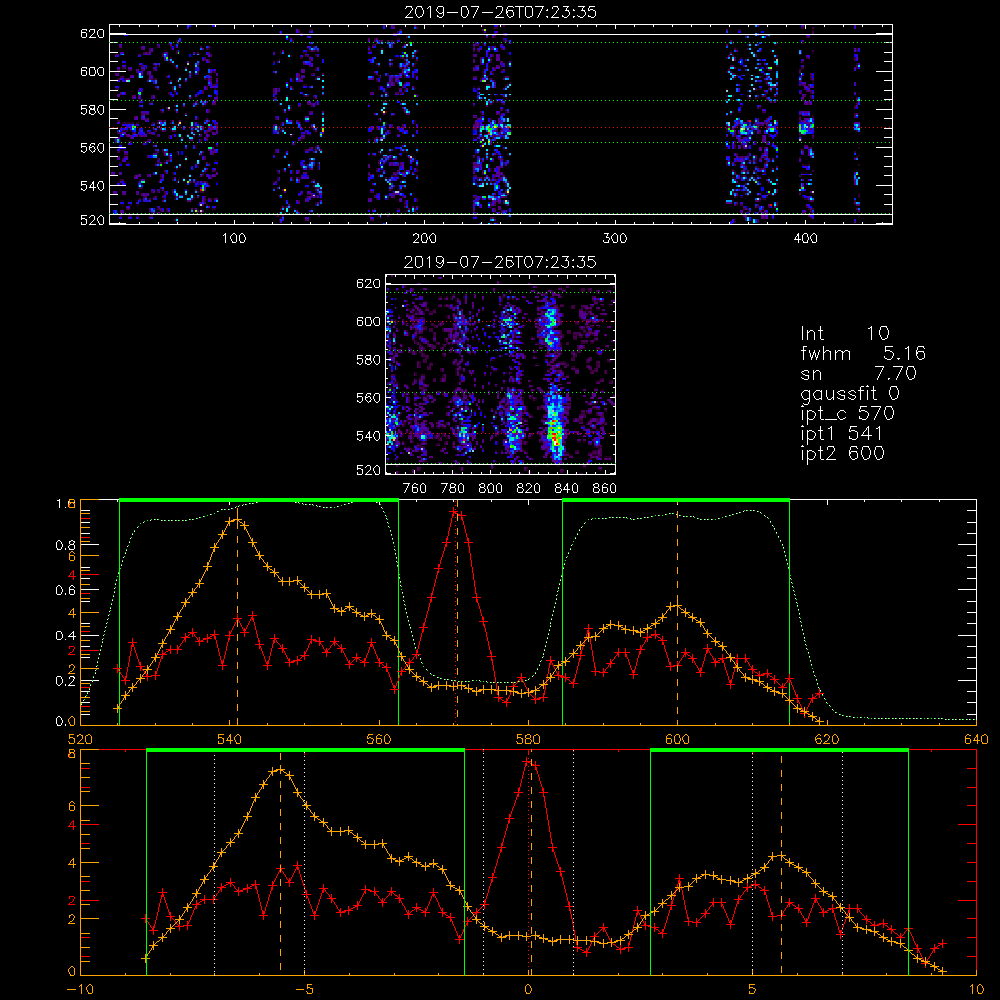Click the 0.6 y-axis label of upper profile plot
1000x1000 pixels.
(x=65, y=591)
